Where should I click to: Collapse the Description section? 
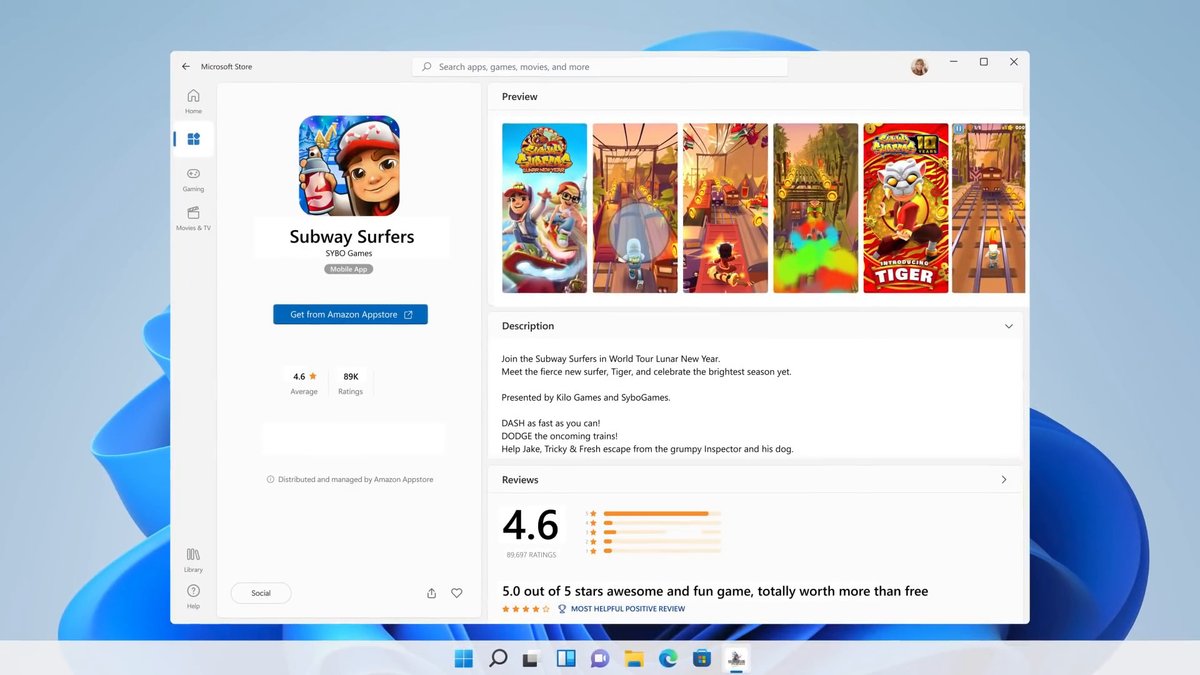[1008, 325]
